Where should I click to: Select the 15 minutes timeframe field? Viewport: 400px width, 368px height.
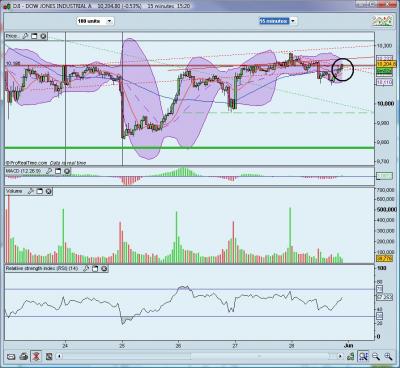pyautogui.click(x=274, y=21)
